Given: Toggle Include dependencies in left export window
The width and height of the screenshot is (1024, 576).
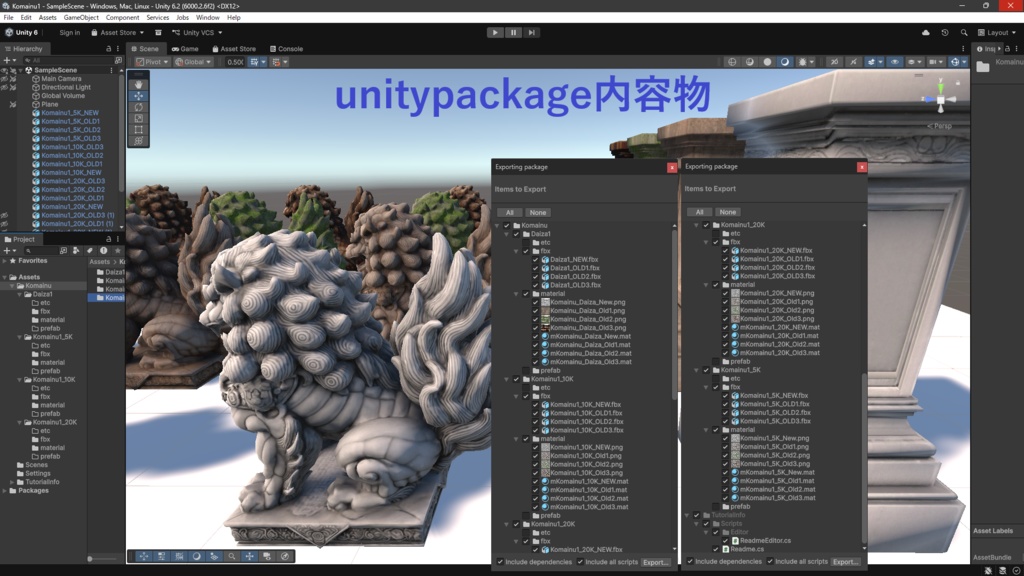Looking at the screenshot, I should pos(500,562).
